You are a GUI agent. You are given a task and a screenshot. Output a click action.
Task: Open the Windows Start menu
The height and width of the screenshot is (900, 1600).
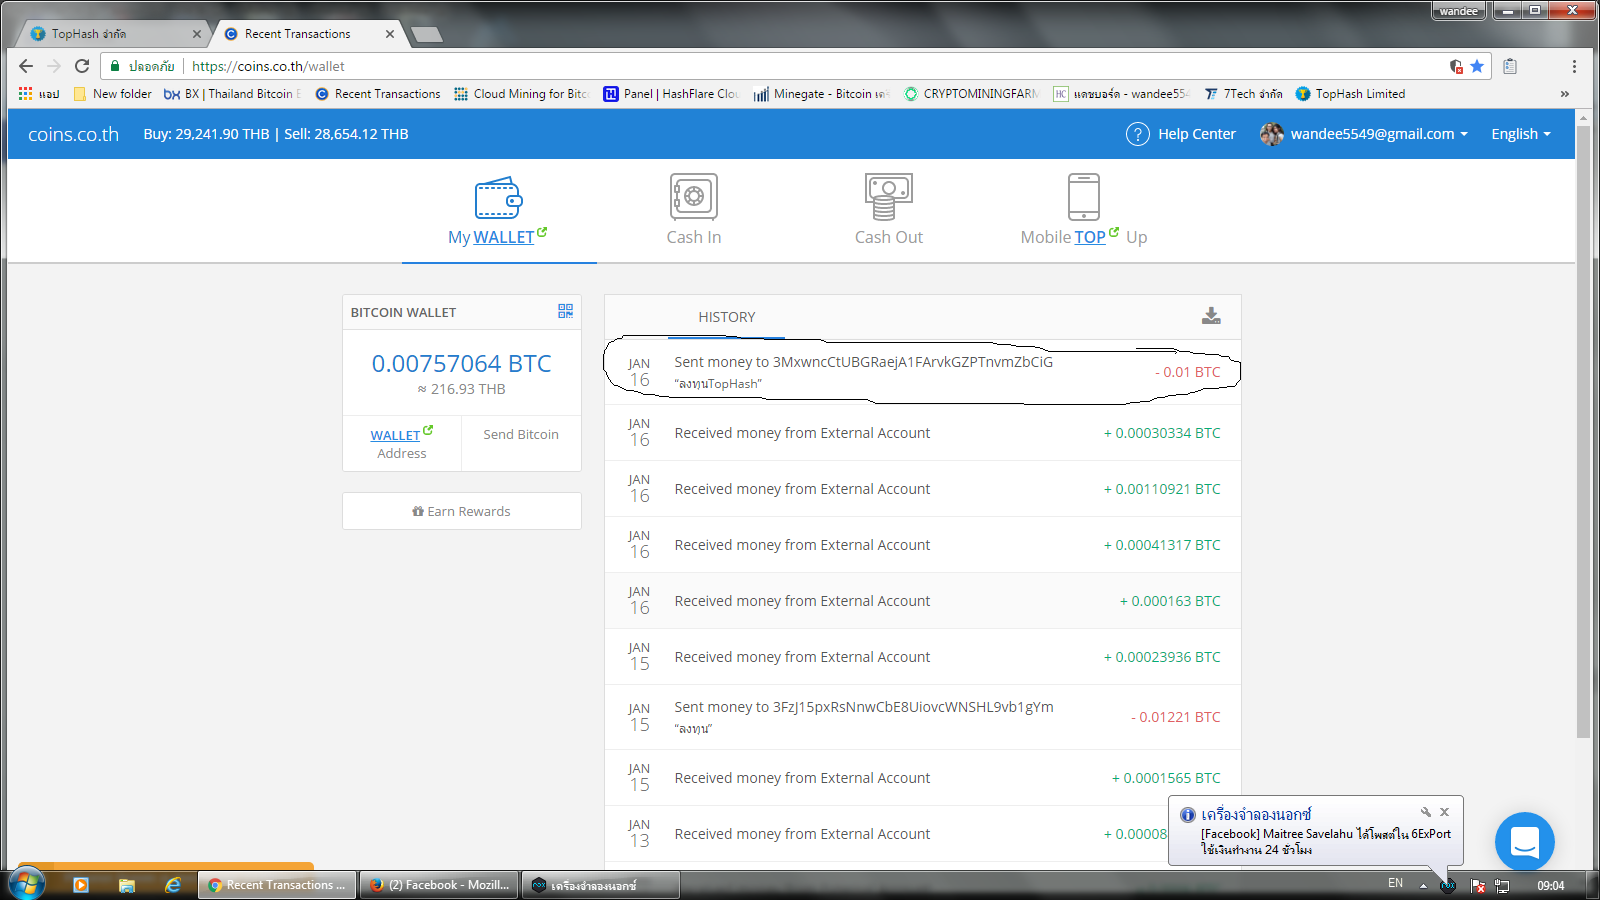click(27, 884)
